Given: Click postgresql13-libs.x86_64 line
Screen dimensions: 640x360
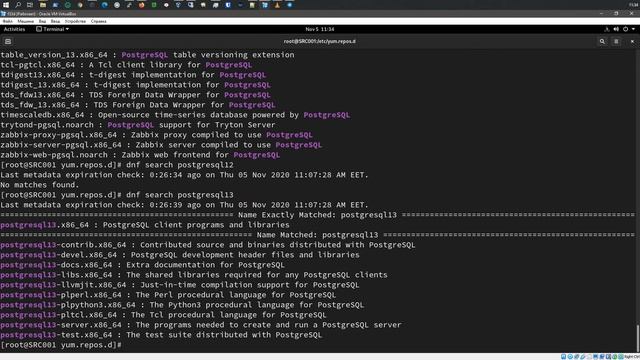Looking at the screenshot, I should pyautogui.click(x=193, y=275).
